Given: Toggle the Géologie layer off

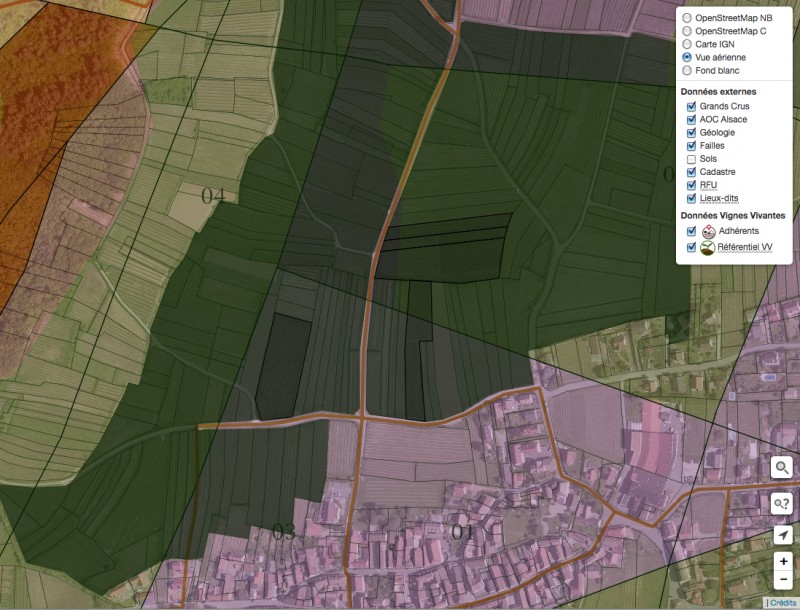Looking at the screenshot, I should pyautogui.click(x=688, y=132).
